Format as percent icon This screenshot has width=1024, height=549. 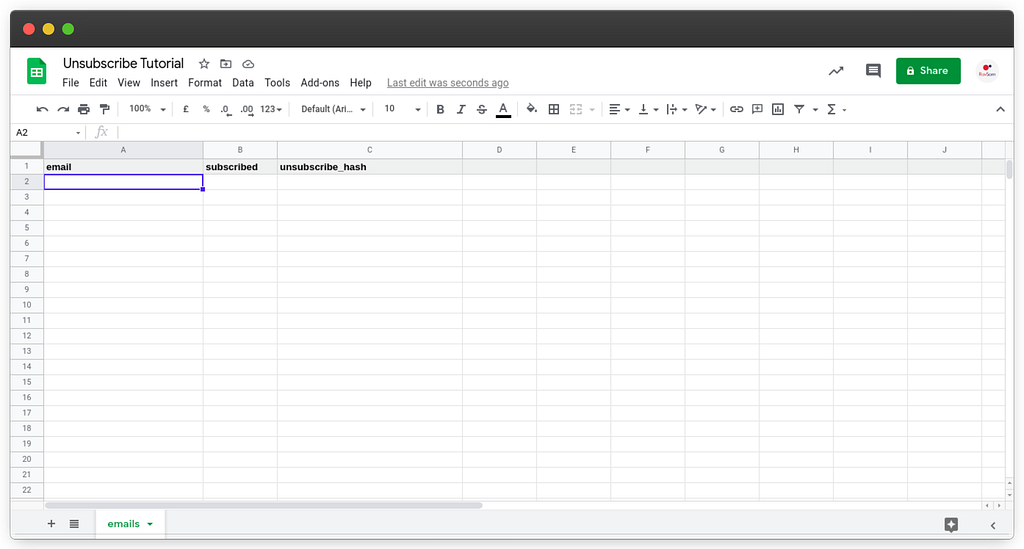(206, 109)
